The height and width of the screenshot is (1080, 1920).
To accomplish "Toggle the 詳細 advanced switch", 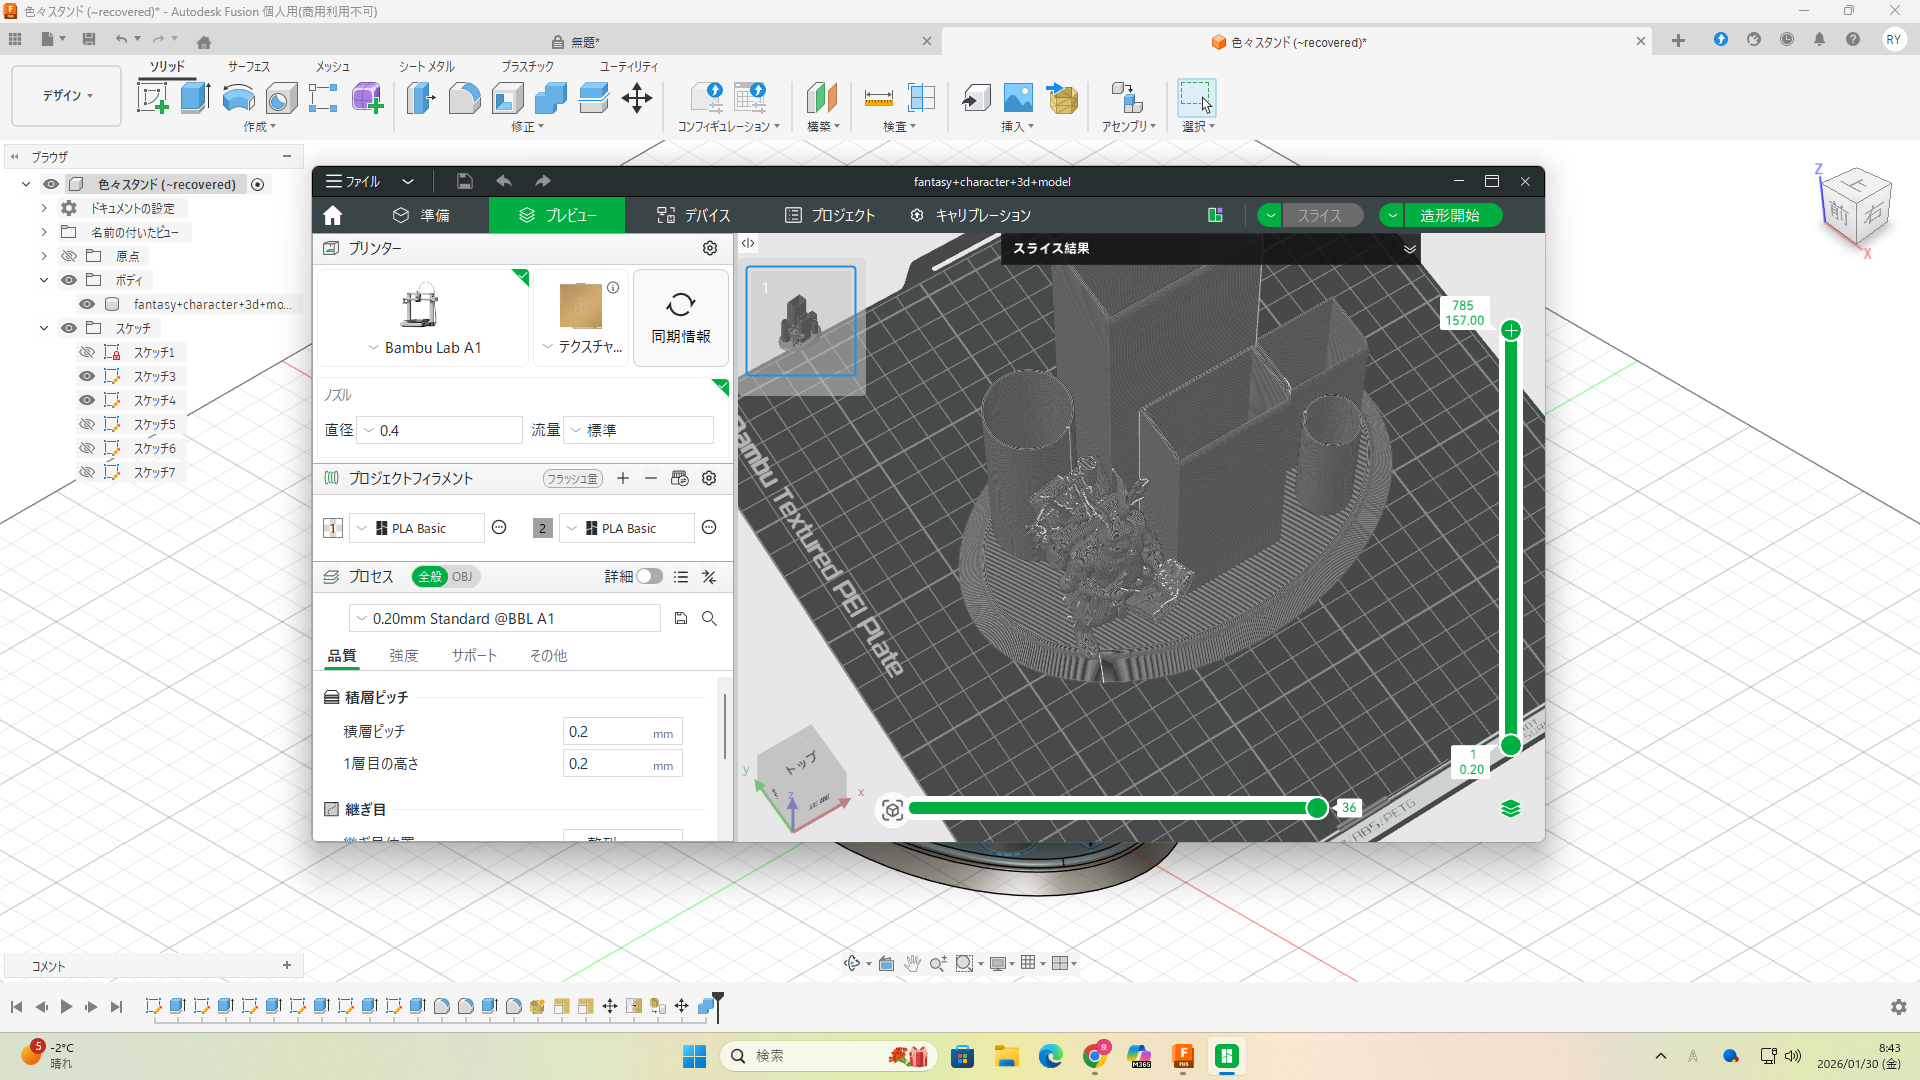I will (649, 576).
